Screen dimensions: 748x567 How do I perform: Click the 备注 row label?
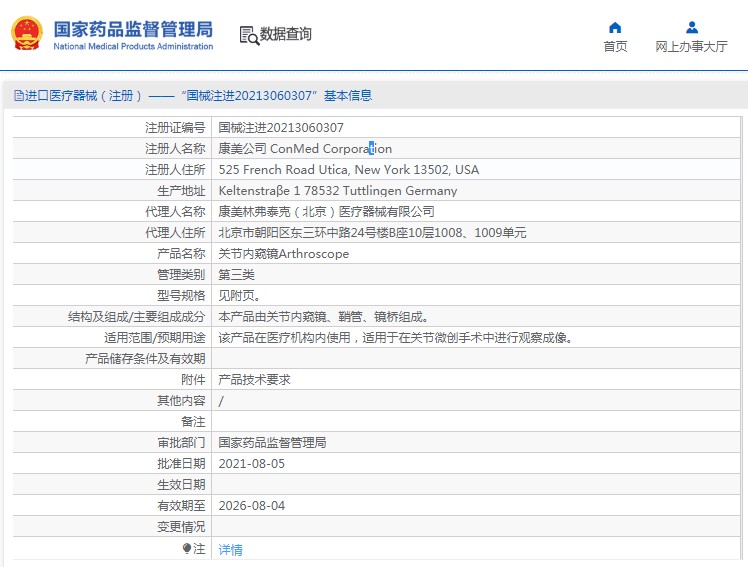click(x=193, y=422)
